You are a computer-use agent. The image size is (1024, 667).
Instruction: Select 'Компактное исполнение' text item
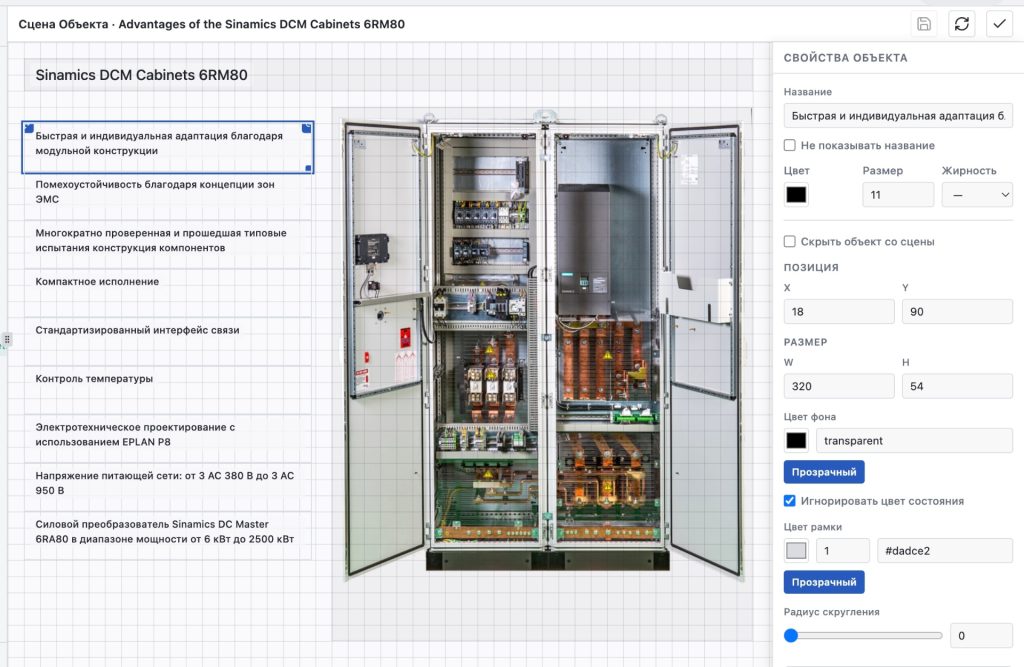coord(97,282)
